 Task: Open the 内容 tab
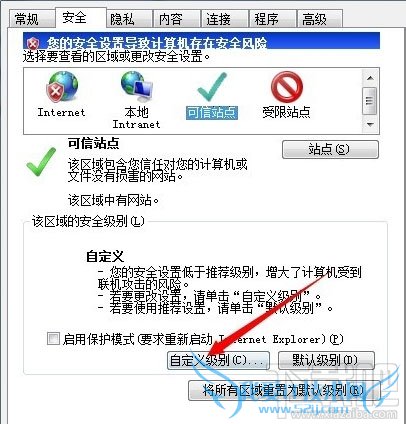(x=170, y=19)
